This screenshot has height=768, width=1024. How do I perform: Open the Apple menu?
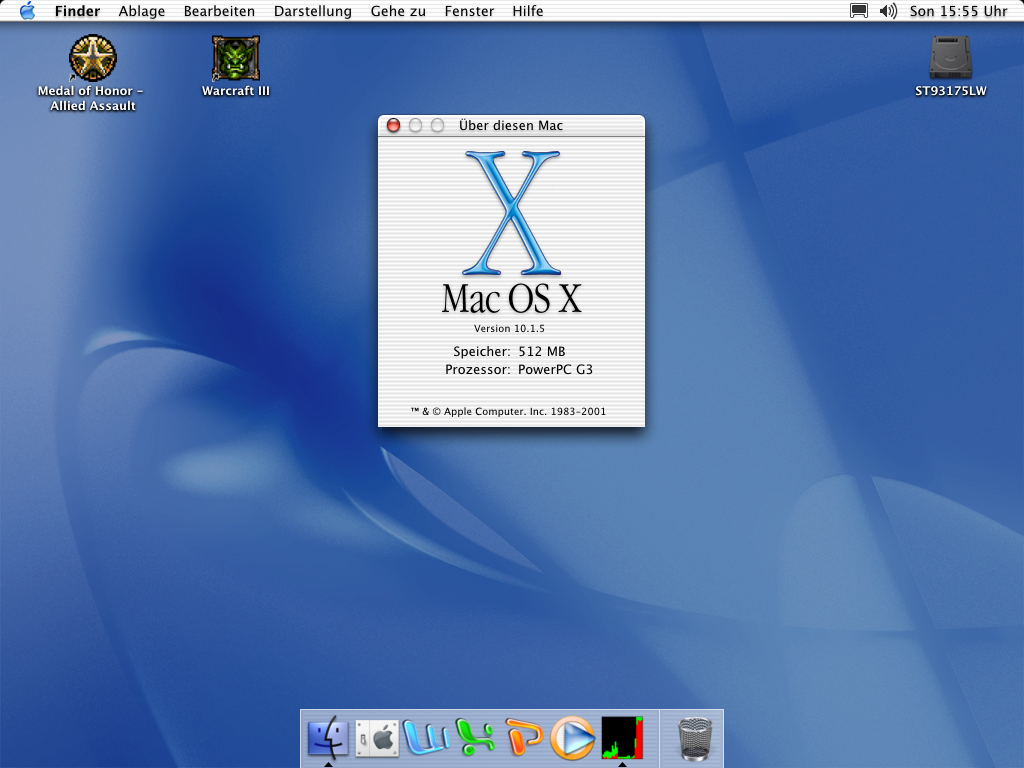pos(27,11)
